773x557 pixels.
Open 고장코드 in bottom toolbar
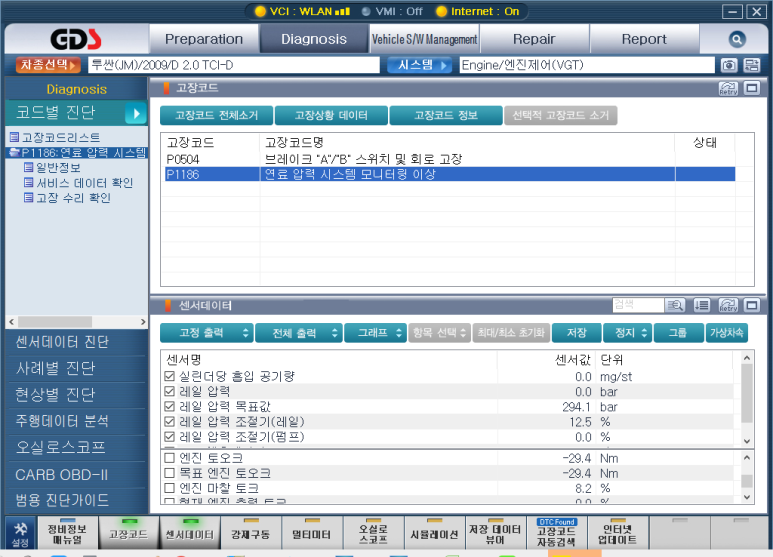pos(129,533)
